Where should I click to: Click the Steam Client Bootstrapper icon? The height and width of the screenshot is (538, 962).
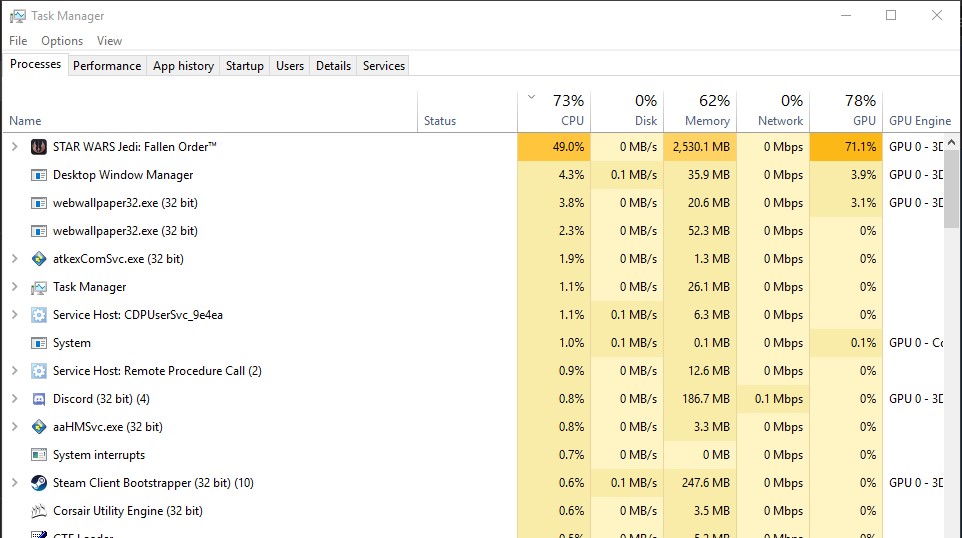[x=39, y=483]
